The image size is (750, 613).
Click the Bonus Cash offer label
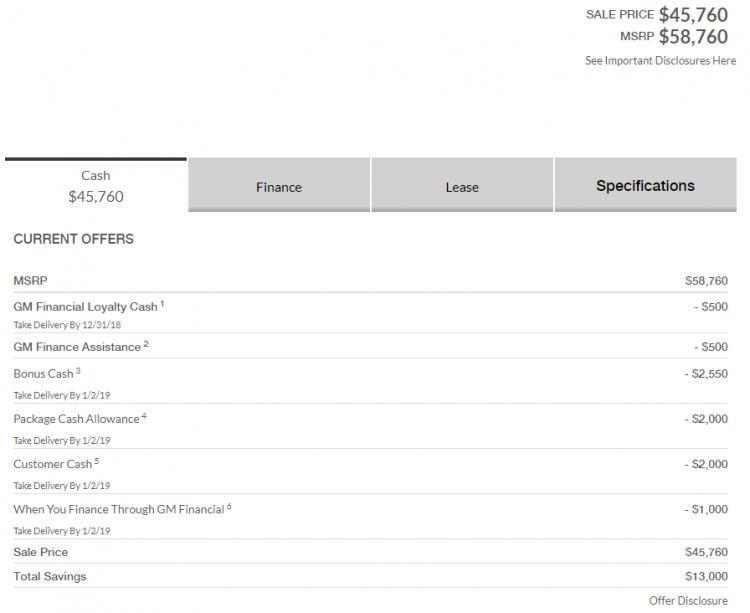tap(44, 373)
